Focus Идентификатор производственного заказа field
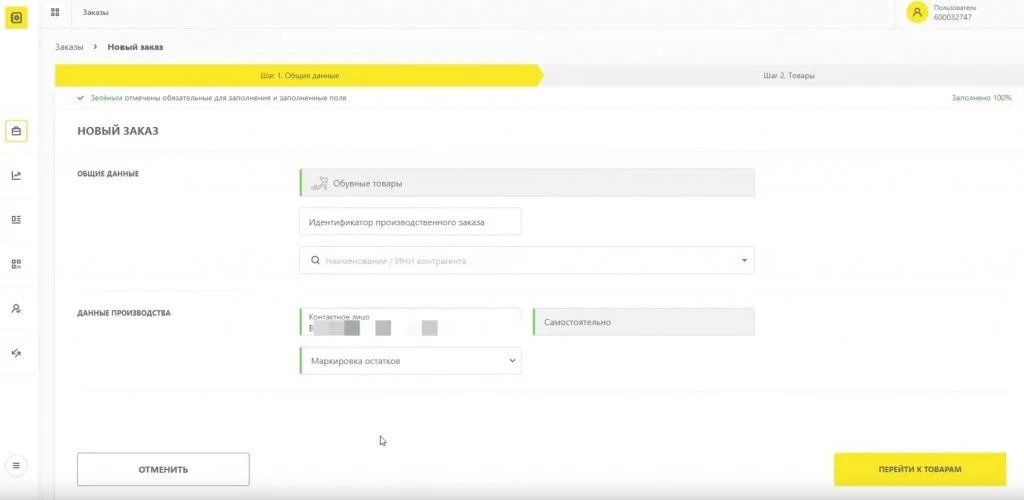The width and height of the screenshot is (1024, 500). tap(410, 221)
